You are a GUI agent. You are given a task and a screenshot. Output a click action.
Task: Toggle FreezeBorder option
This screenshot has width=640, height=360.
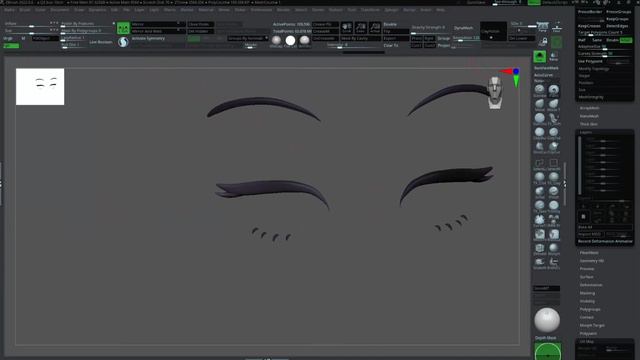590,12
